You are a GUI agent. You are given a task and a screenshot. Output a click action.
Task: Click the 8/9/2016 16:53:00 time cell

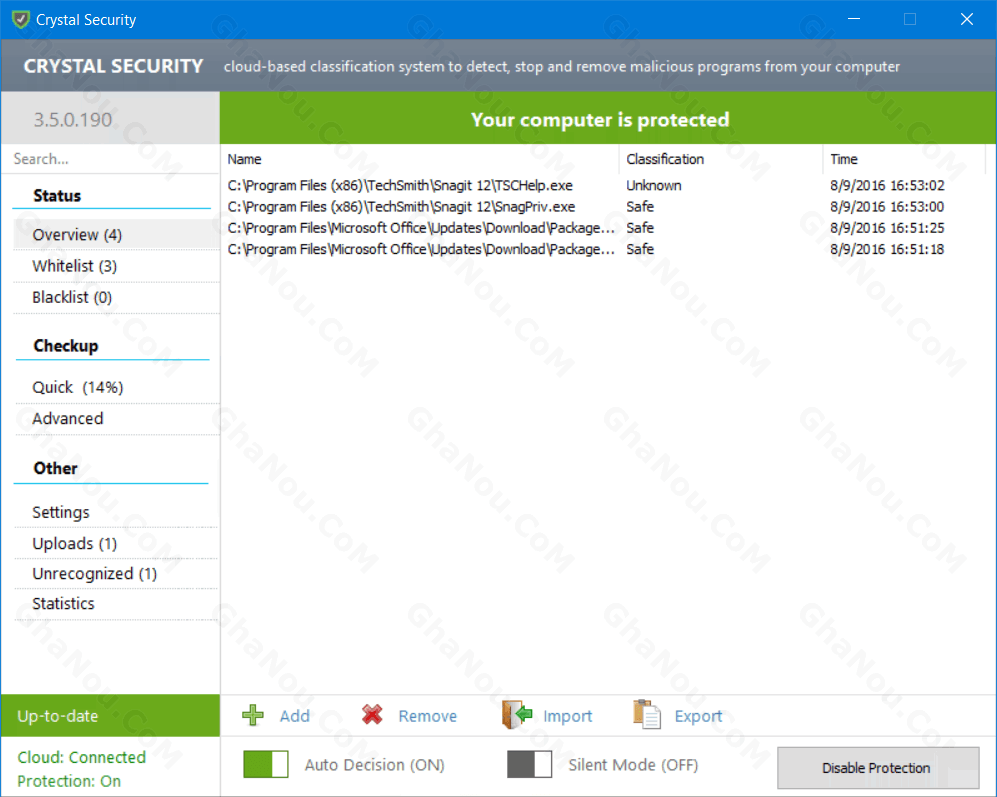point(886,207)
